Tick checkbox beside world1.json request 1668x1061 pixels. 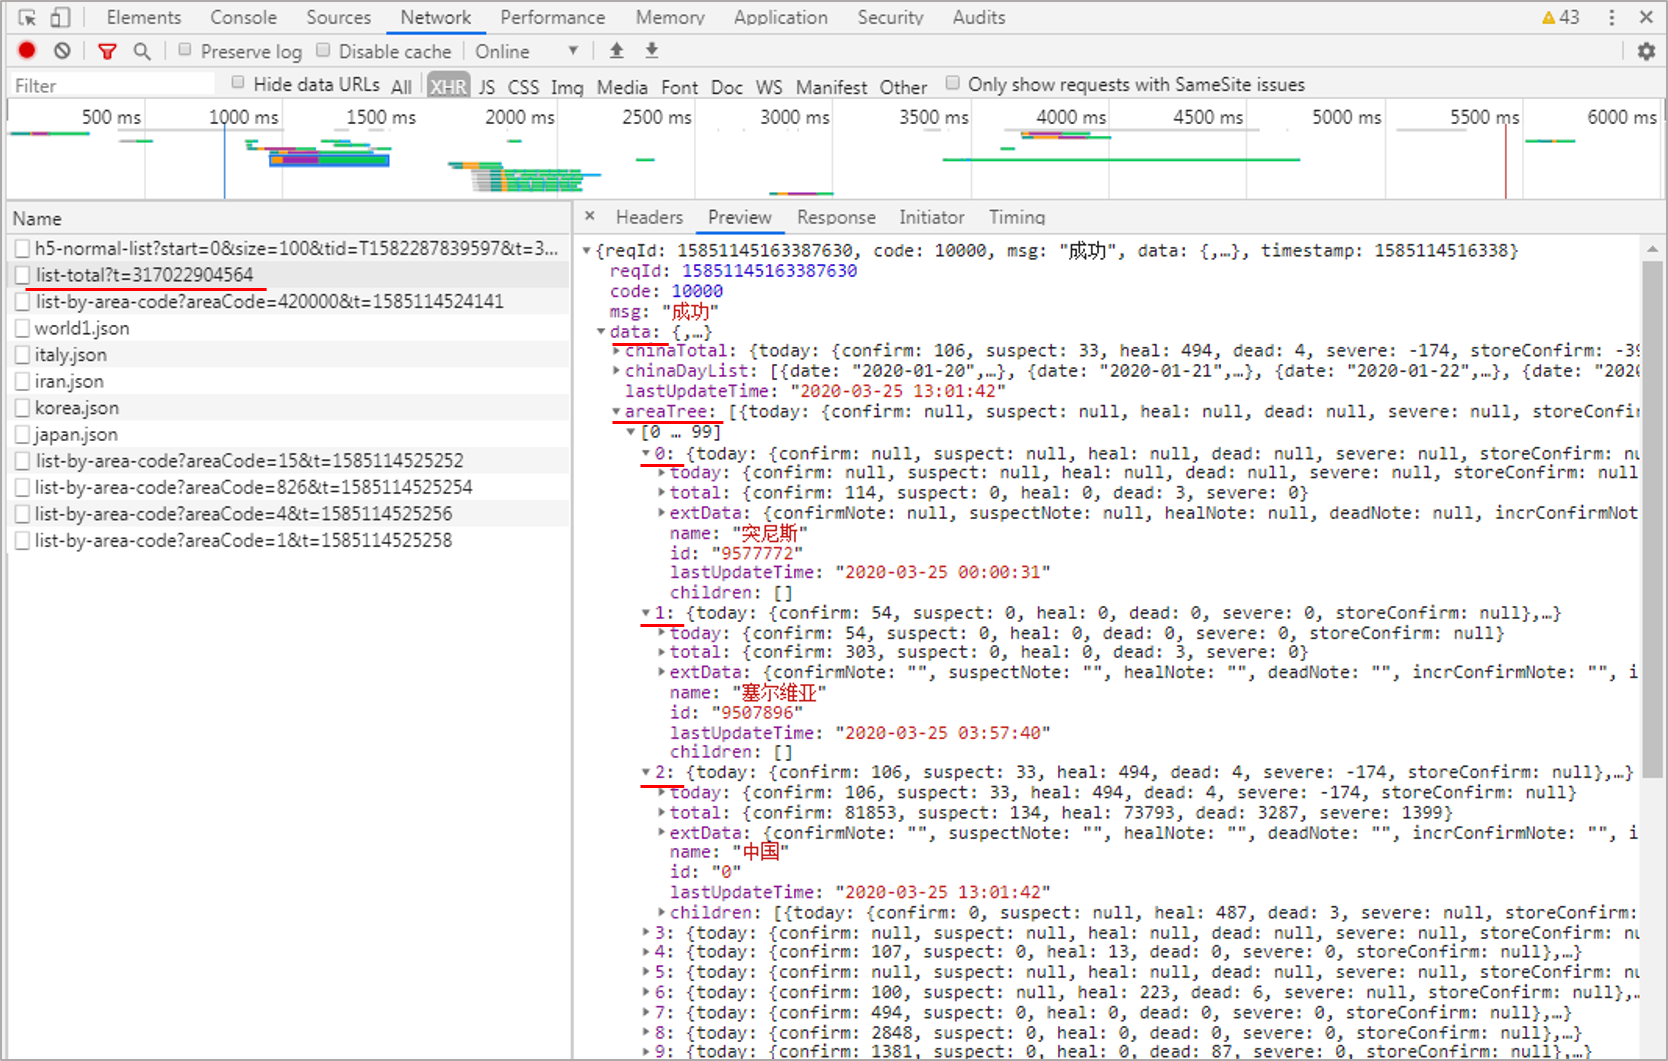(22, 328)
